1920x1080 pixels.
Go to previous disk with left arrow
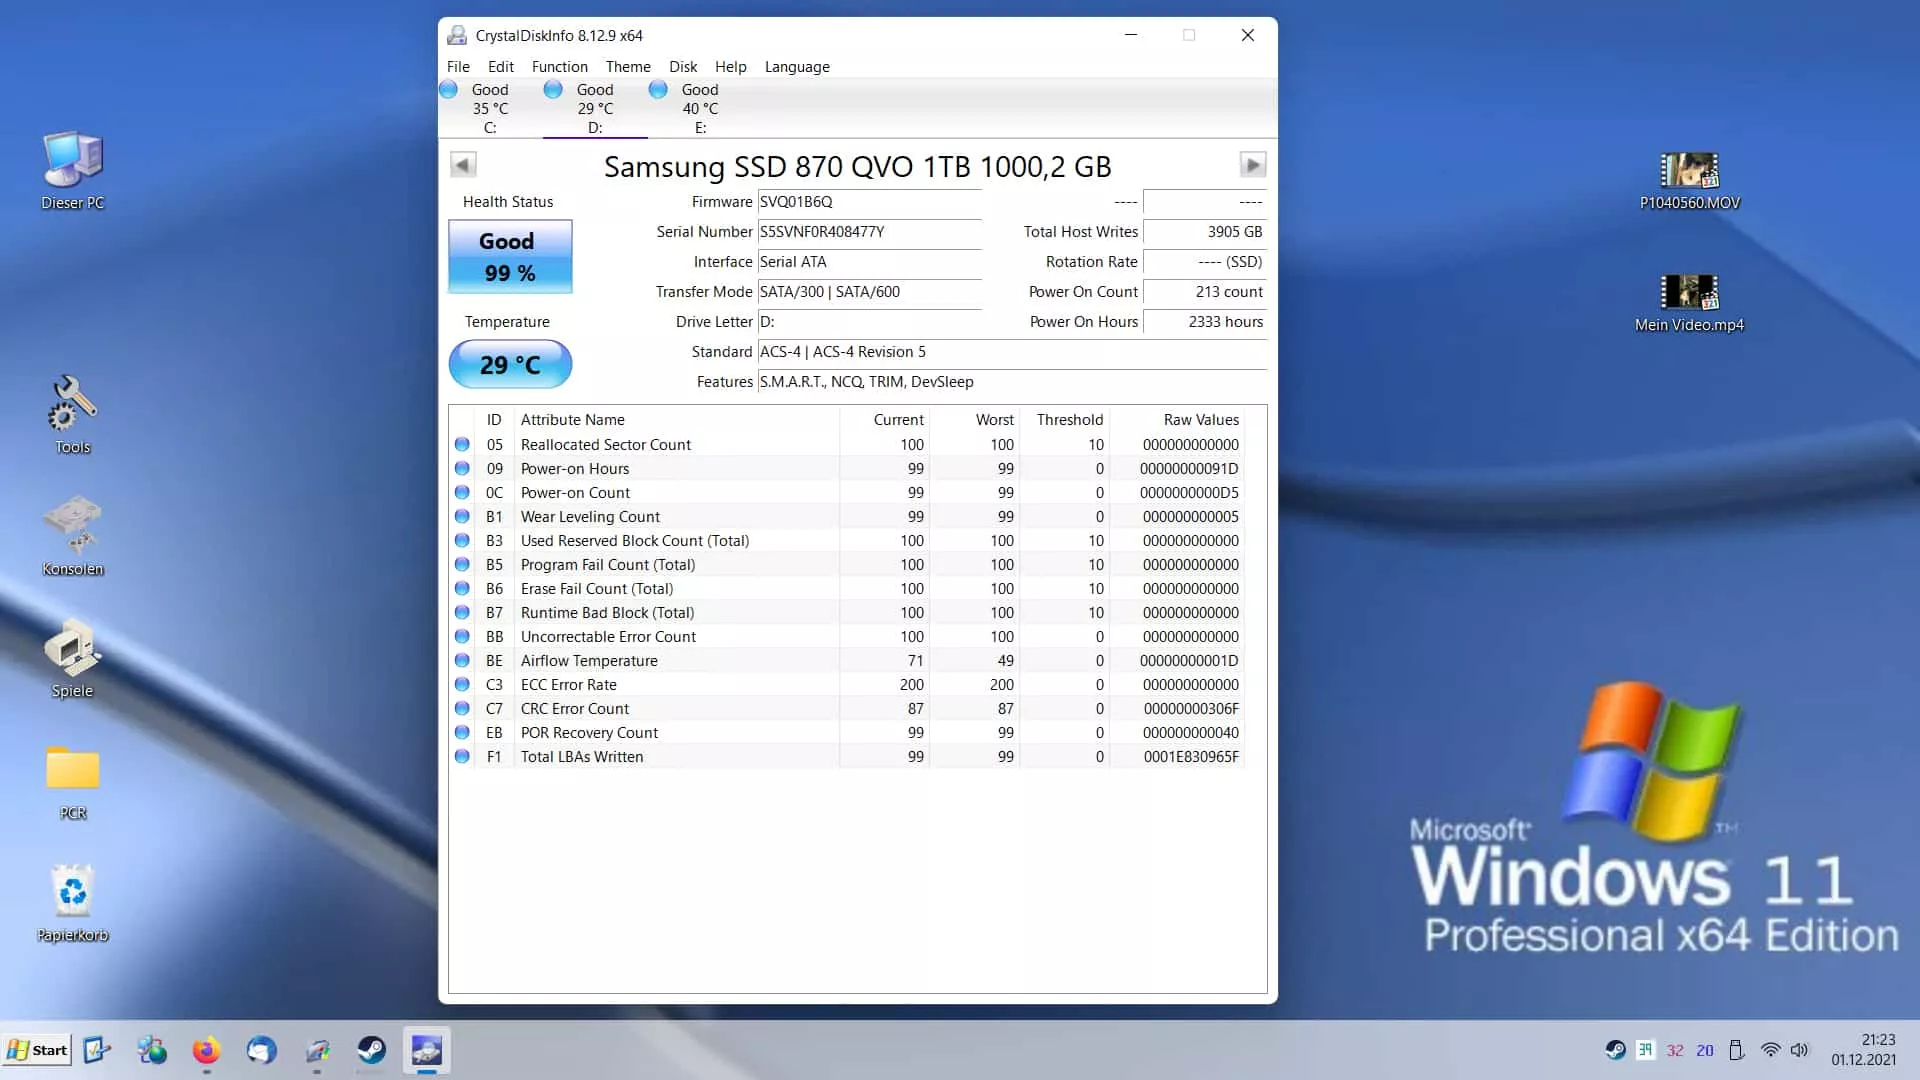coord(463,164)
